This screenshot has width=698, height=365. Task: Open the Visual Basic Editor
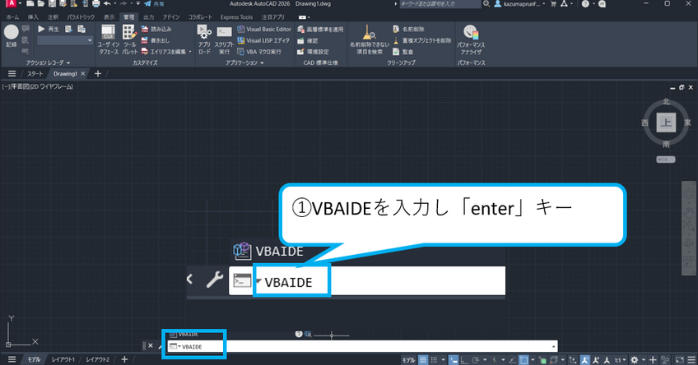pos(264,29)
